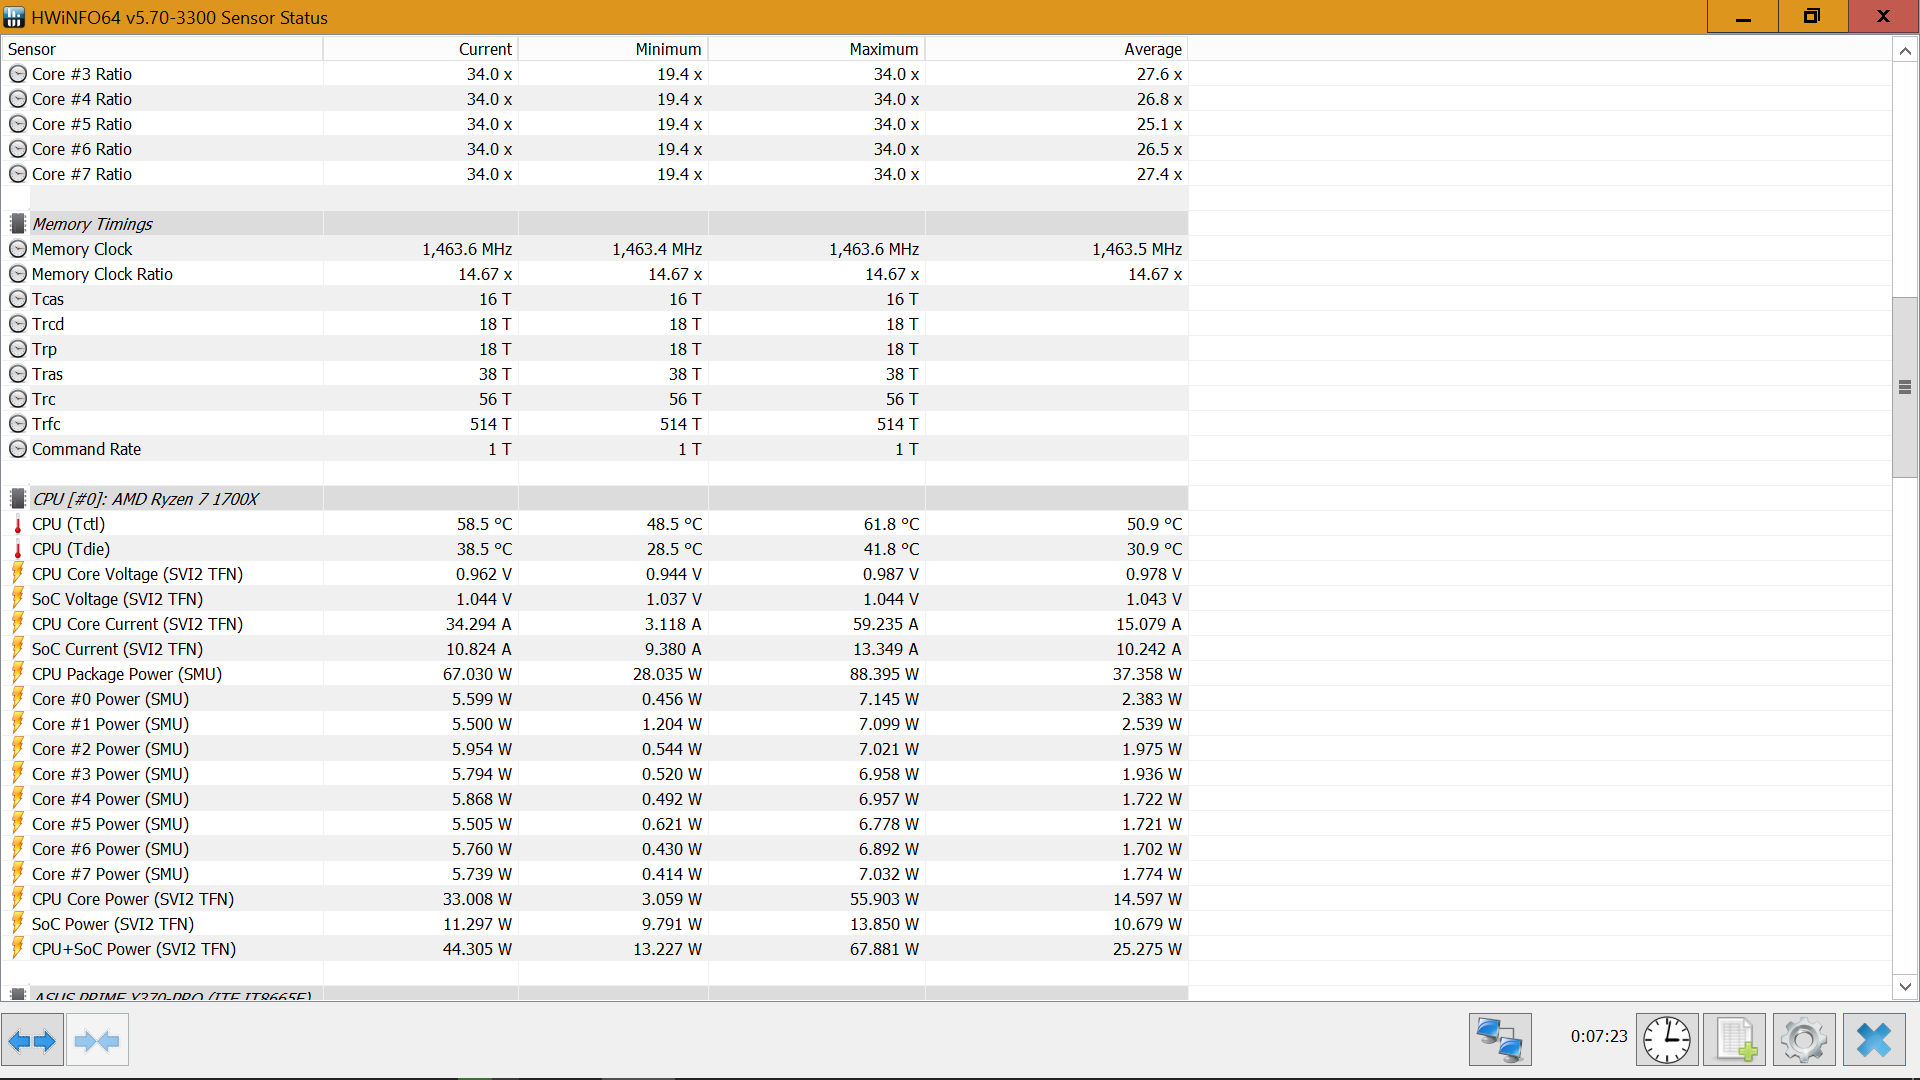1920x1080 pixels.
Task: Click the expand columns arrows button
Action: click(x=32, y=1041)
